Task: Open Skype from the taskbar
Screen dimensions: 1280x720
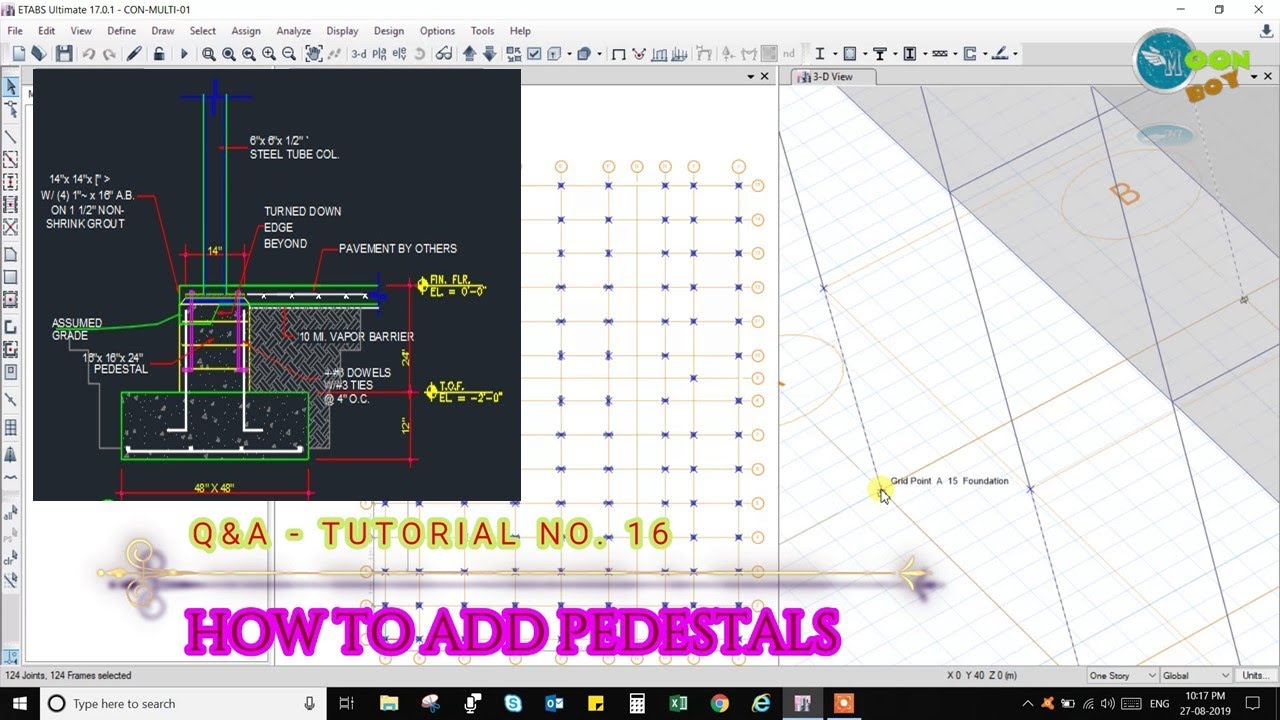Action: click(x=512, y=704)
